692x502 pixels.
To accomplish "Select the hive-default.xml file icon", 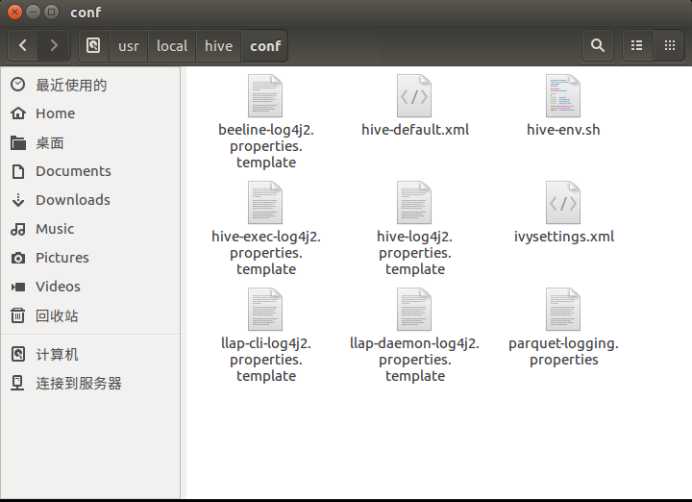I will pyautogui.click(x=414, y=96).
